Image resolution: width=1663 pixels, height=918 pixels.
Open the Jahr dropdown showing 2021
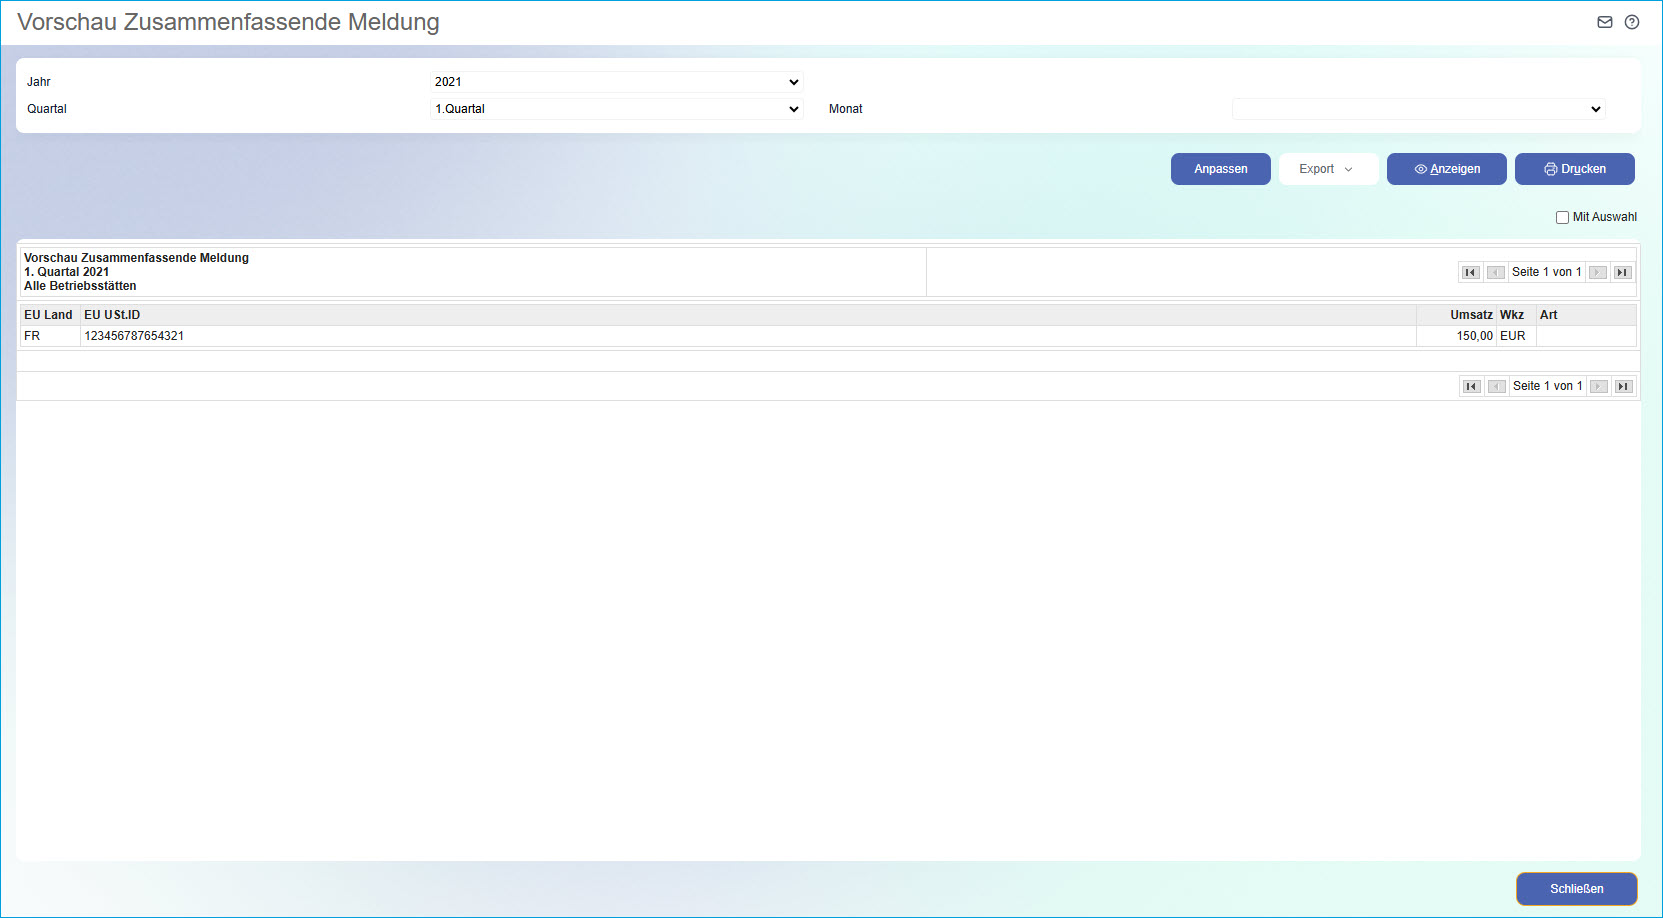pos(616,82)
